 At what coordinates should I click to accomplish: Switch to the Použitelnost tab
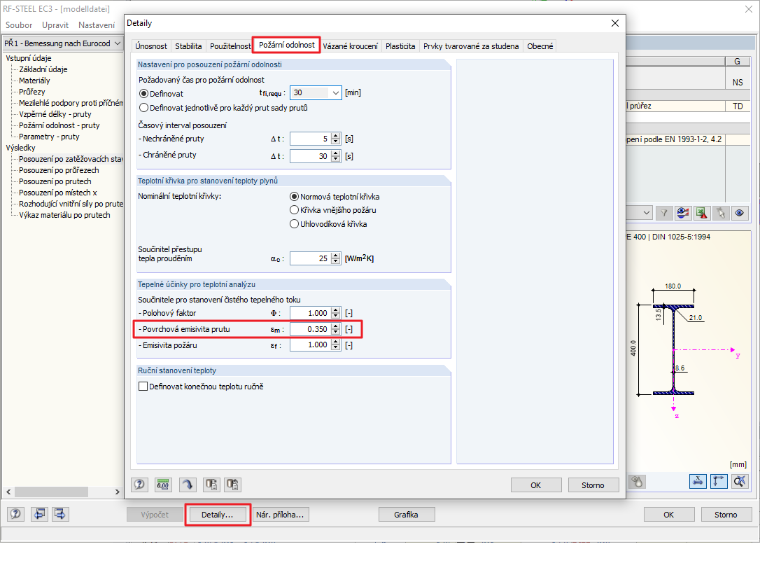pos(230,46)
